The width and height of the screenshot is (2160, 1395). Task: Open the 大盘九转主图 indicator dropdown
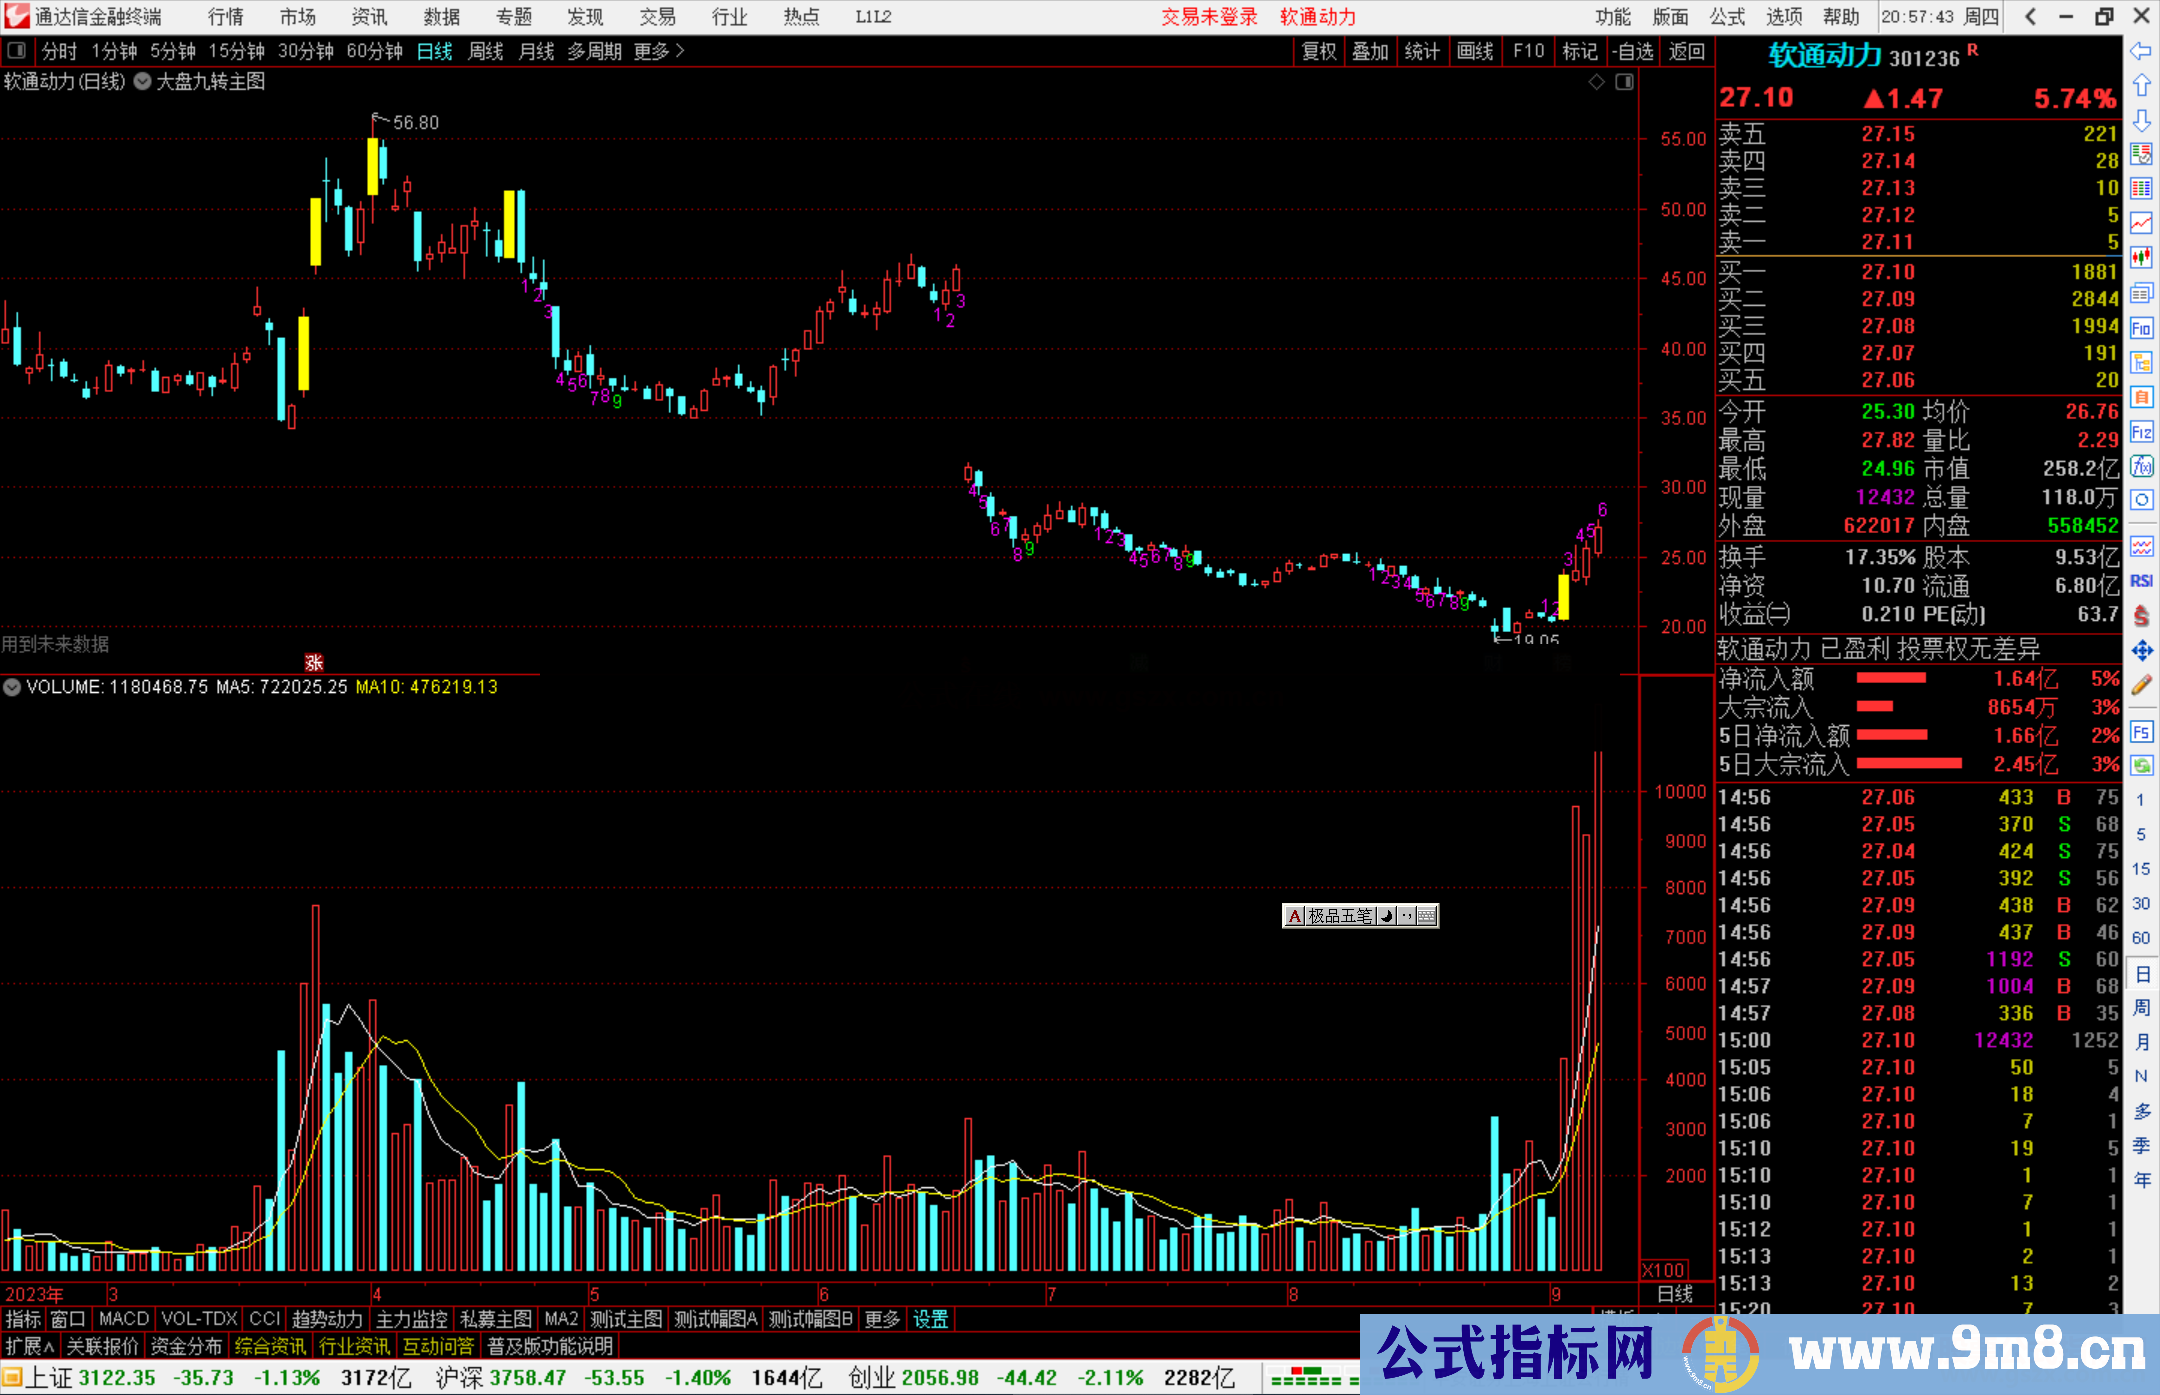click(143, 82)
